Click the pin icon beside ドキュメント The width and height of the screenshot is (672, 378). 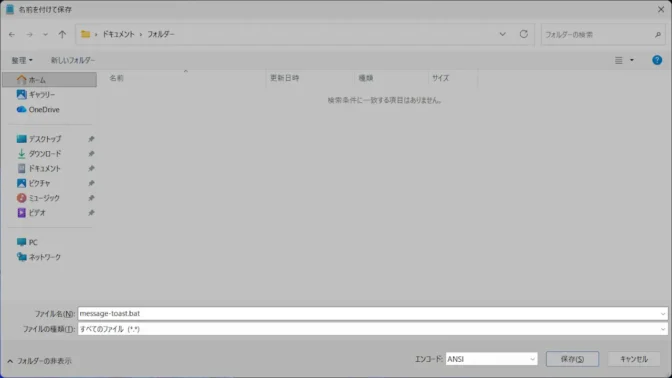[x=91, y=169]
